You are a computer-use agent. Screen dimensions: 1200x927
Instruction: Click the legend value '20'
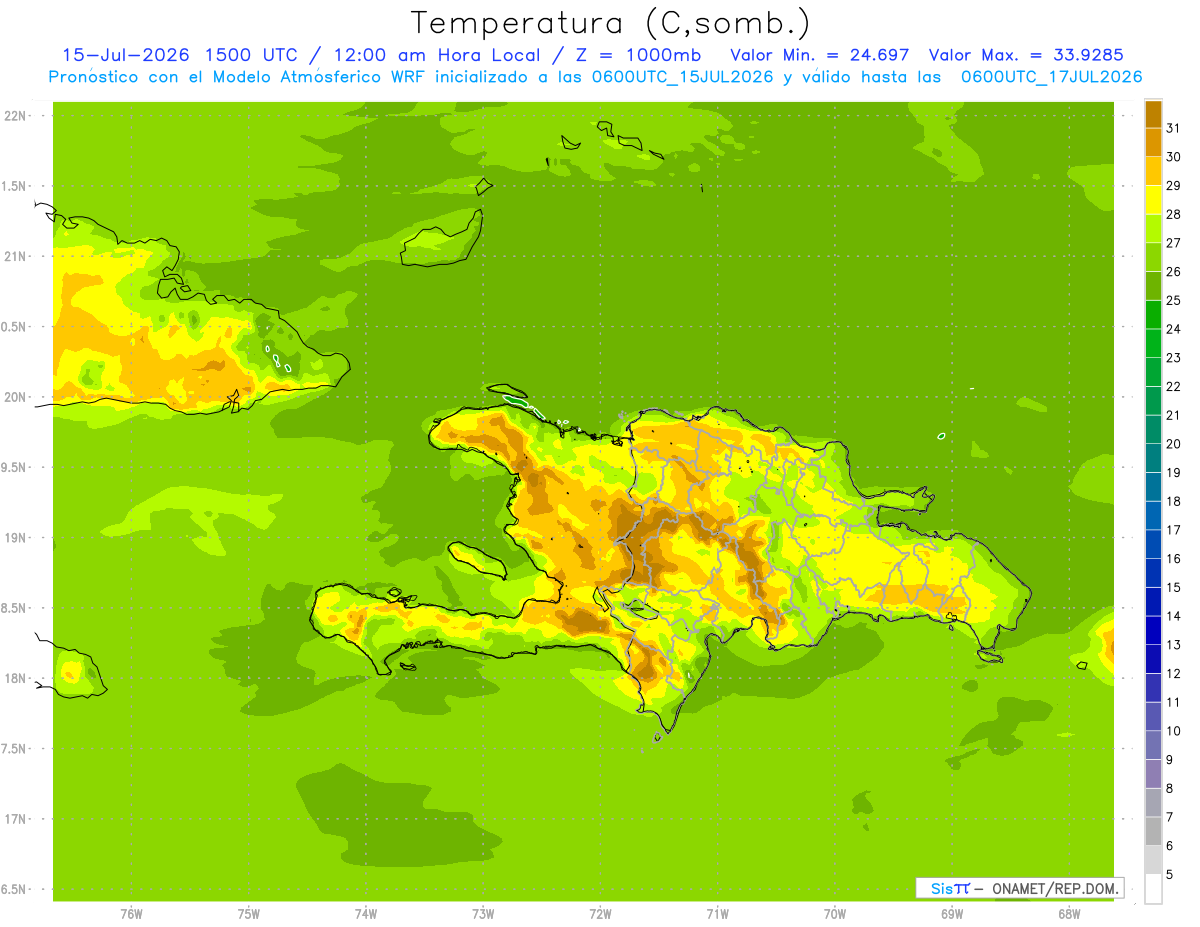[x=1174, y=444]
